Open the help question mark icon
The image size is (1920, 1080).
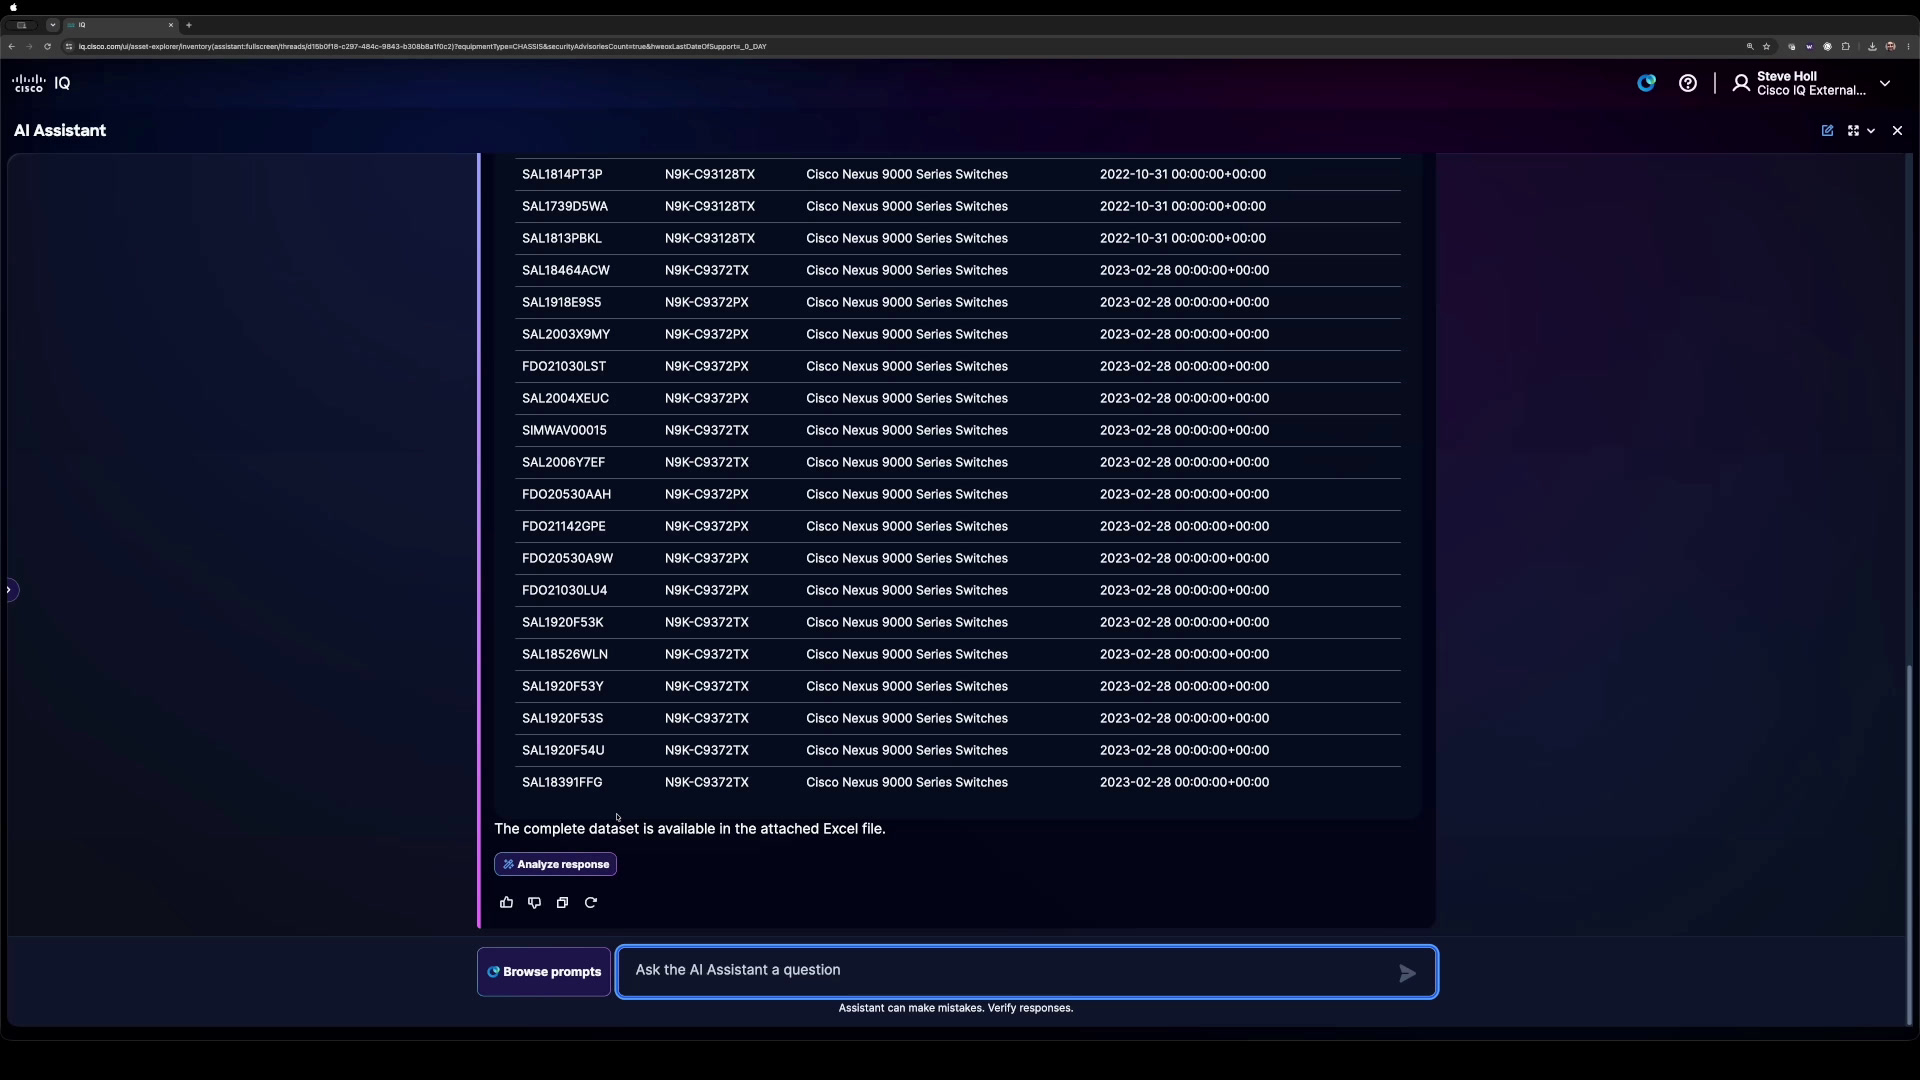coord(1688,83)
